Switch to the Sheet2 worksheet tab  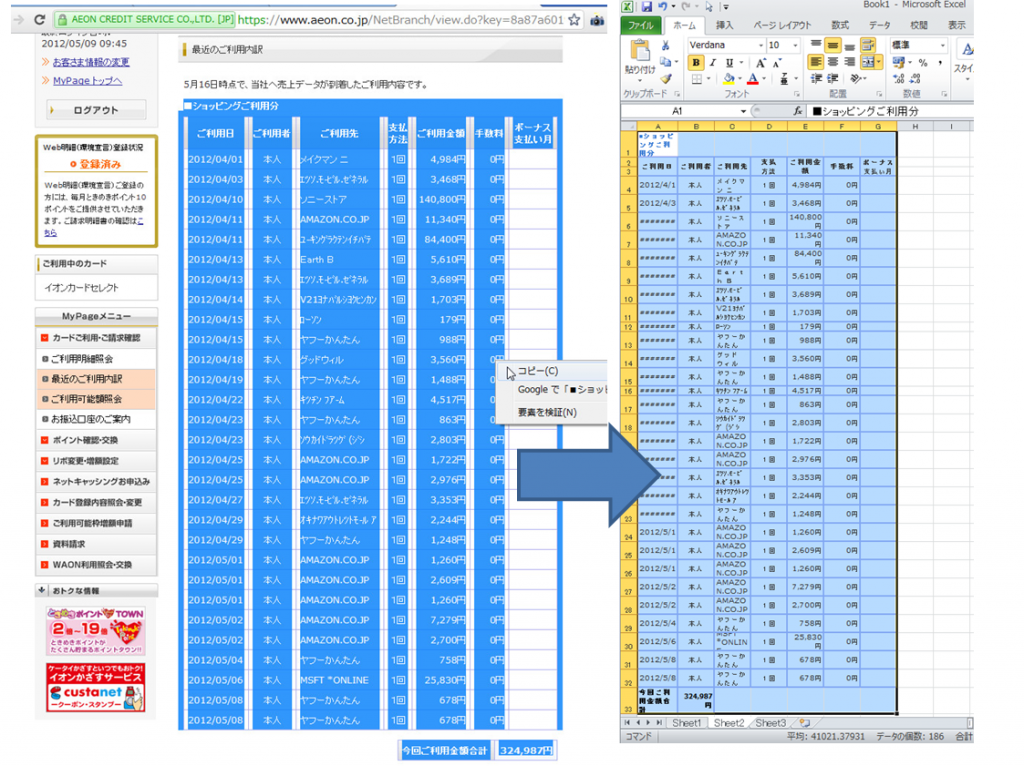click(x=728, y=723)
